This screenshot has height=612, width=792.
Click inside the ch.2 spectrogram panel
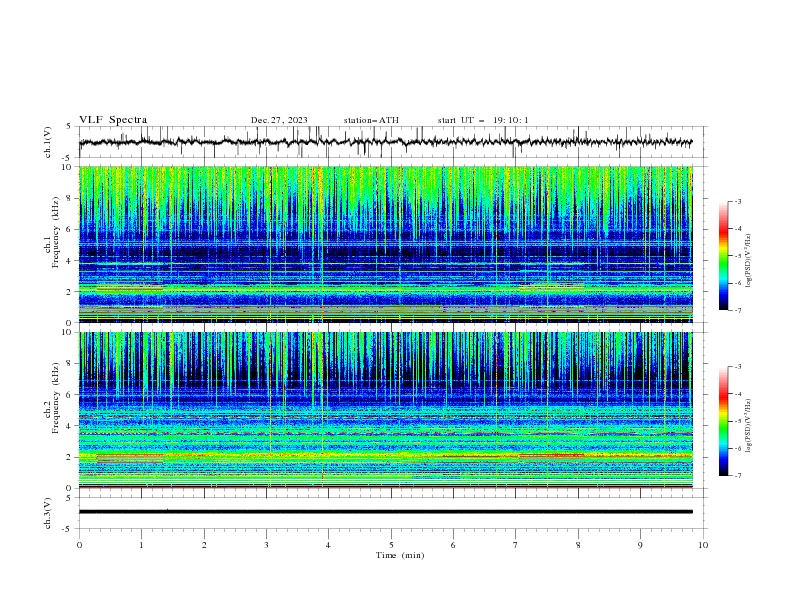click(385, 410)
